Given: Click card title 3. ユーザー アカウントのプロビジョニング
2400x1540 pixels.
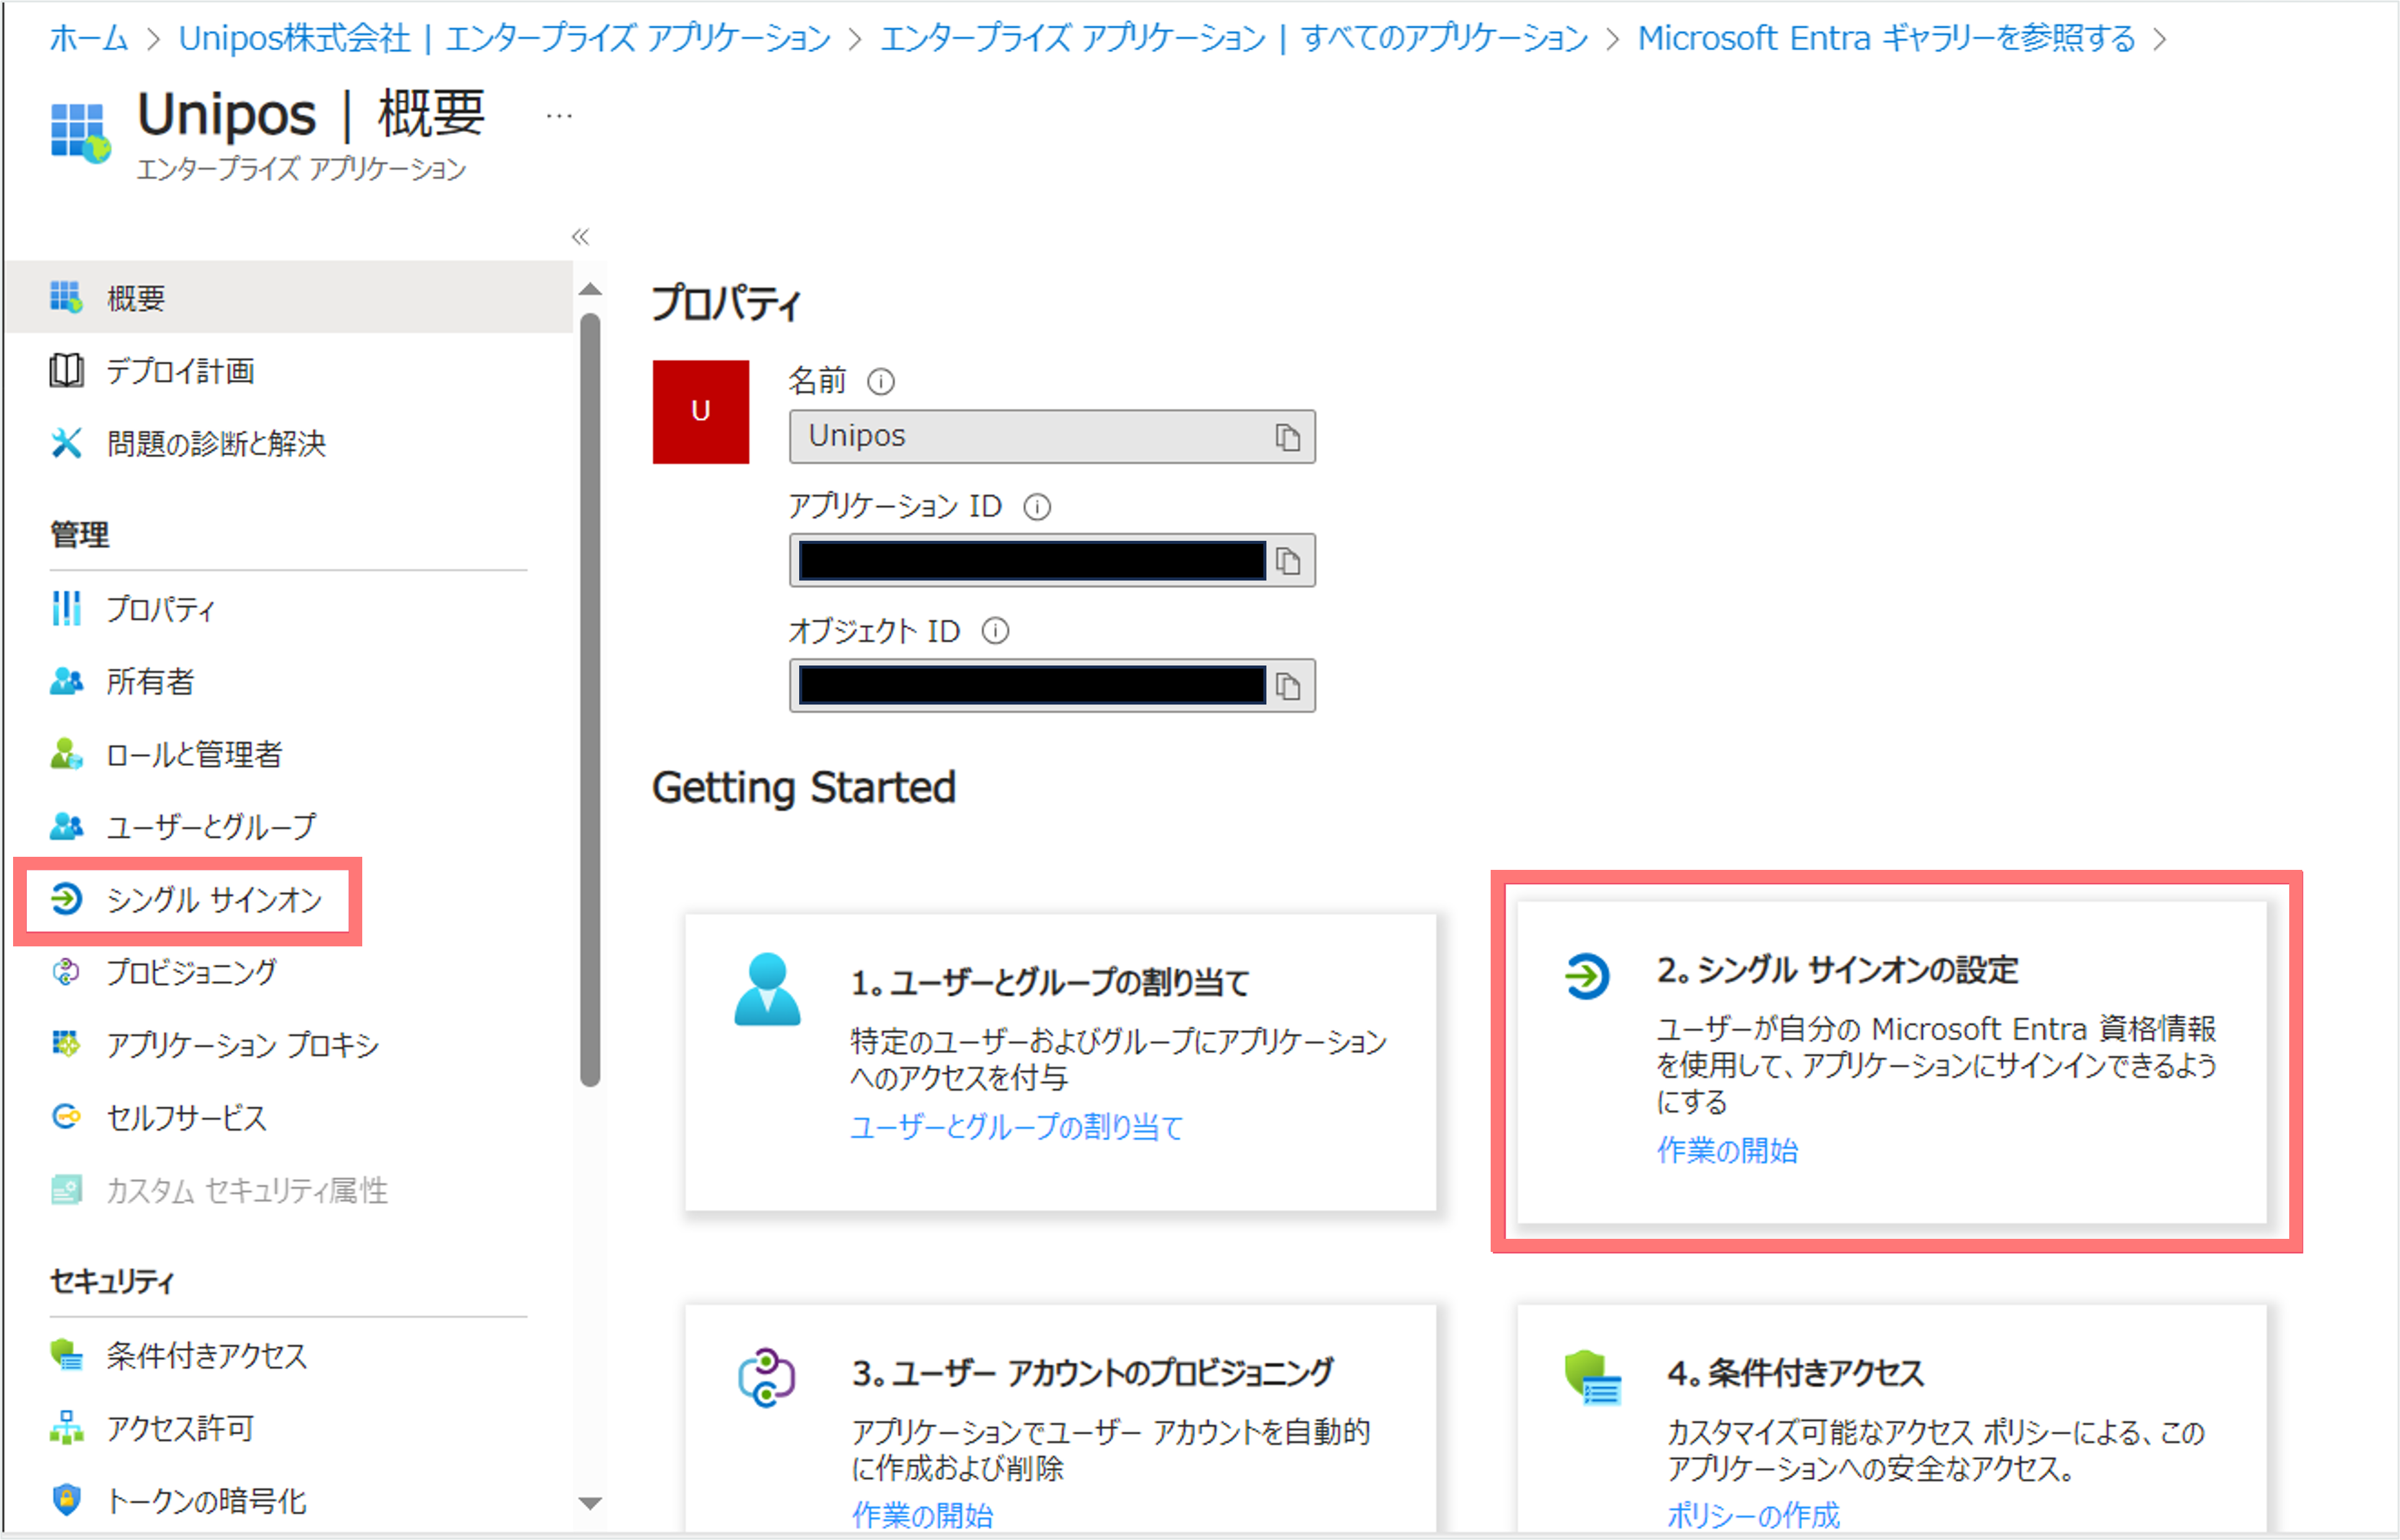Looking at the screenshot, I should 1092,1373.
